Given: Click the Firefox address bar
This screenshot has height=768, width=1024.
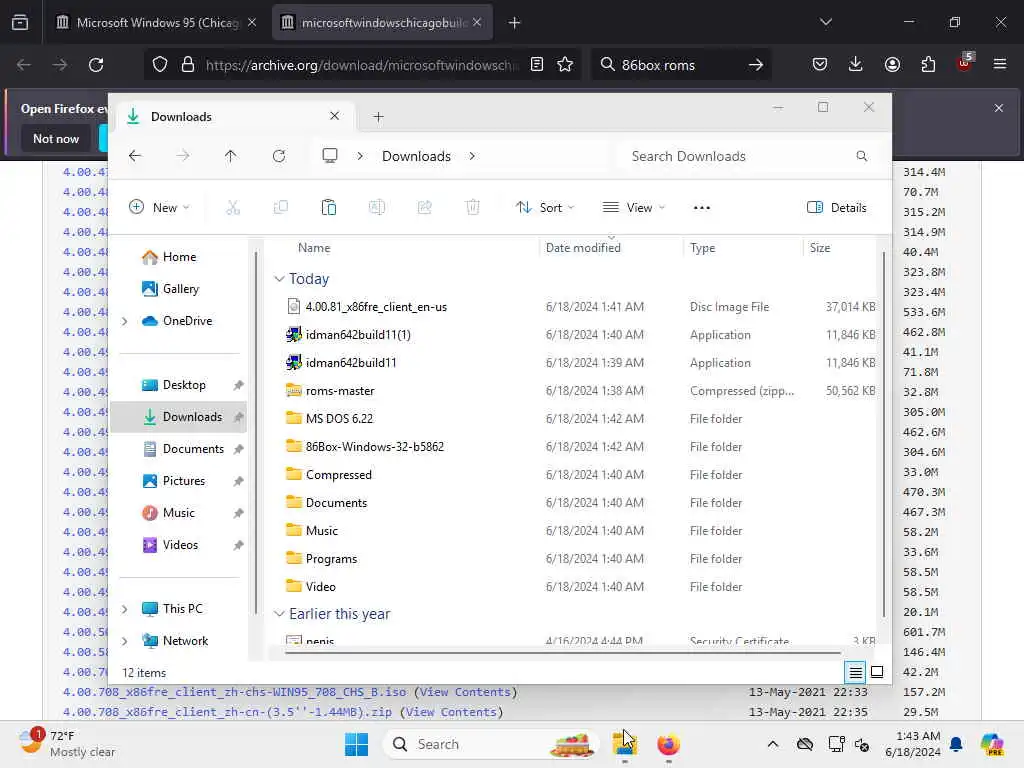Looking at the screenshot, I should (360, 65).
